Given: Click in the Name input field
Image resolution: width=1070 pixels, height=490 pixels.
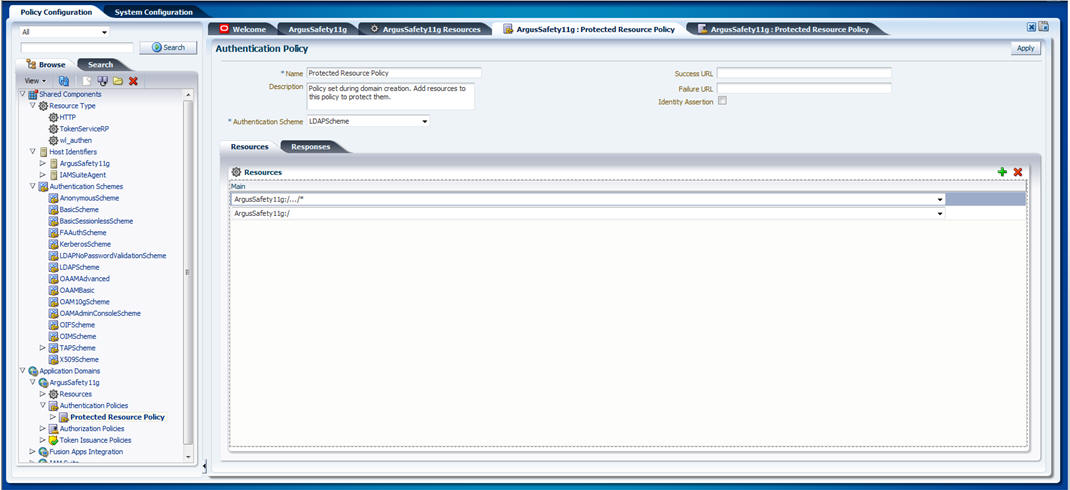Looking at the screenshot, I should click(x=394, y=72).
